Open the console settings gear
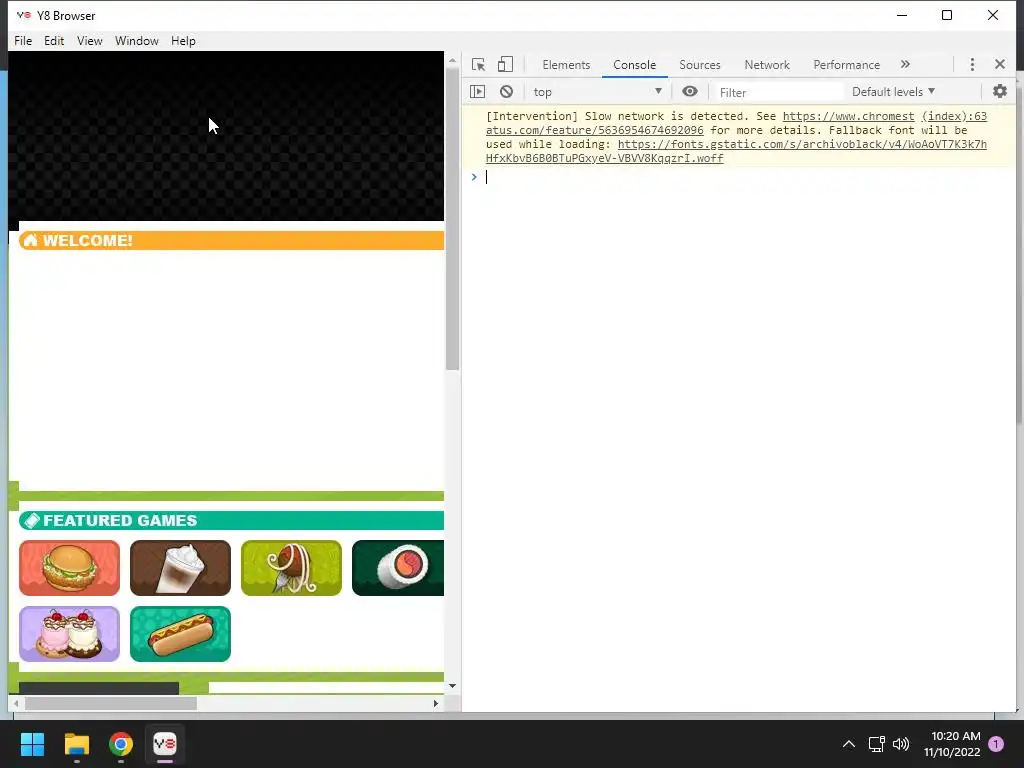The image size is (1024, 768). [x=1000, y=91]
